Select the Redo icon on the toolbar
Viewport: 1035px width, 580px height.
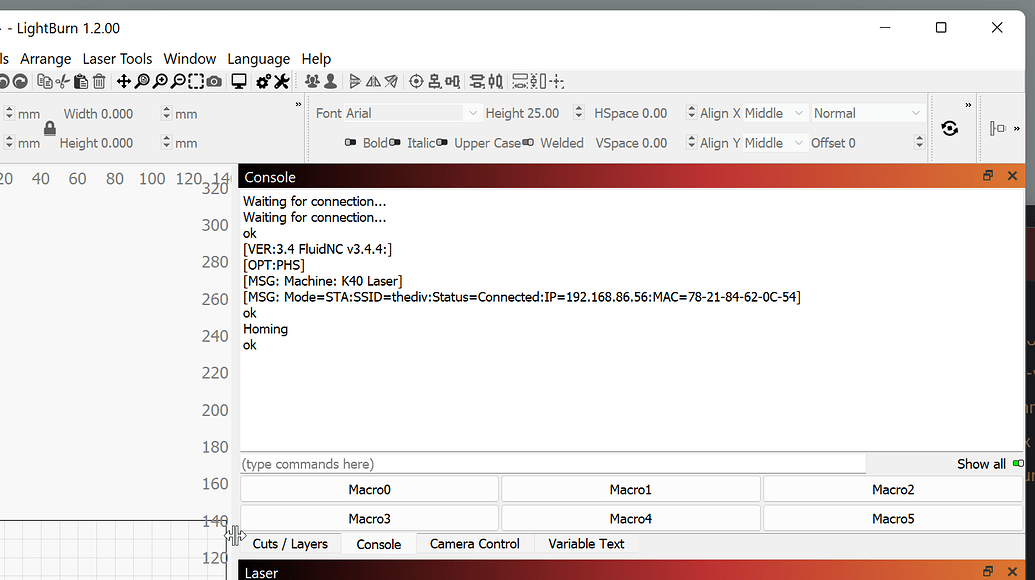(x=20, y=81)
